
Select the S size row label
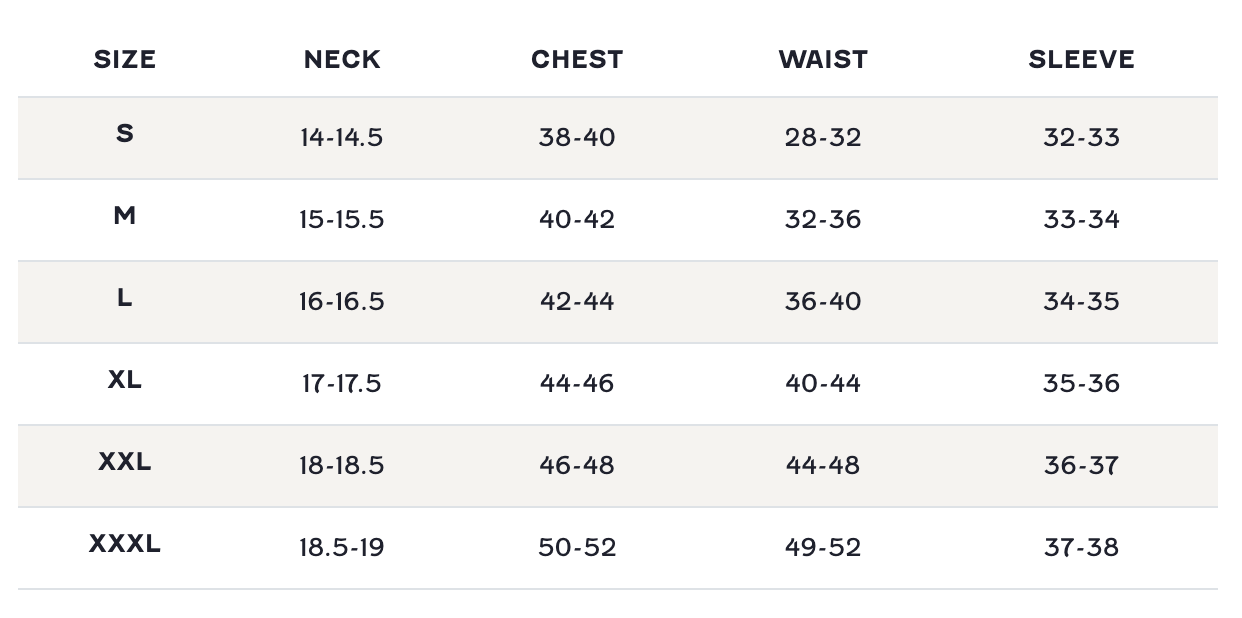pos(125,134)
